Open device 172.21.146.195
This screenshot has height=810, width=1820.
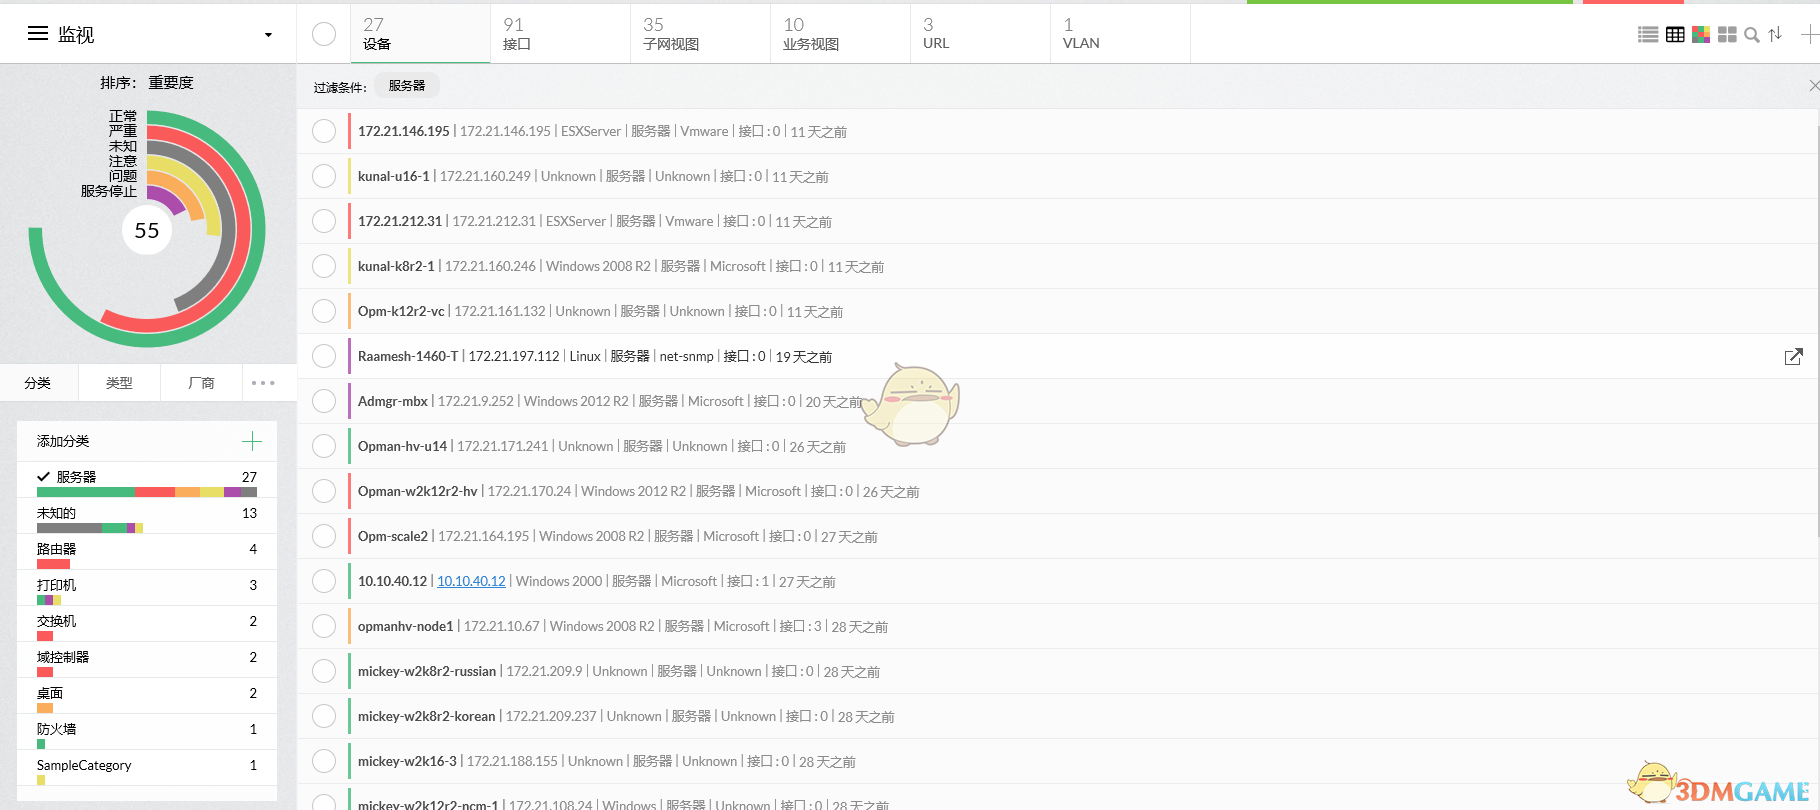(x=404, y=131)
